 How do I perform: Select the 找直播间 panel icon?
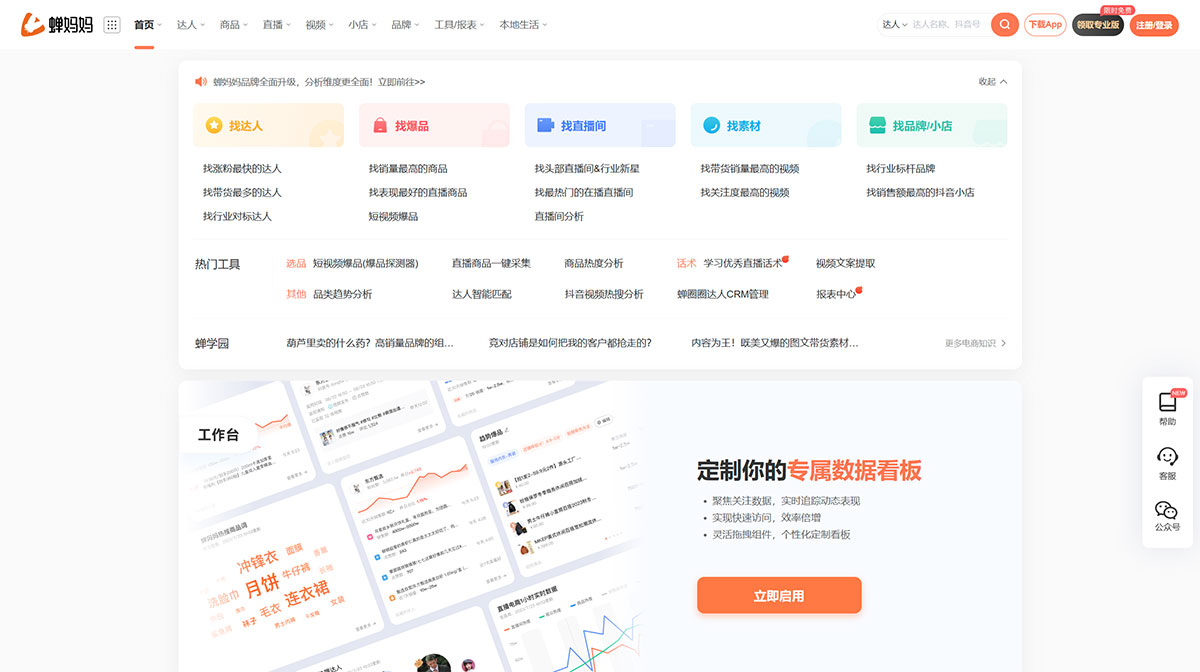[x=544, y=124]
